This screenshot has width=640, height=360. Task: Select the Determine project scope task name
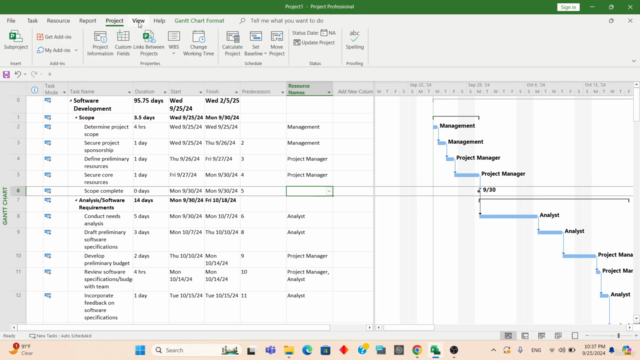[106, 131]
